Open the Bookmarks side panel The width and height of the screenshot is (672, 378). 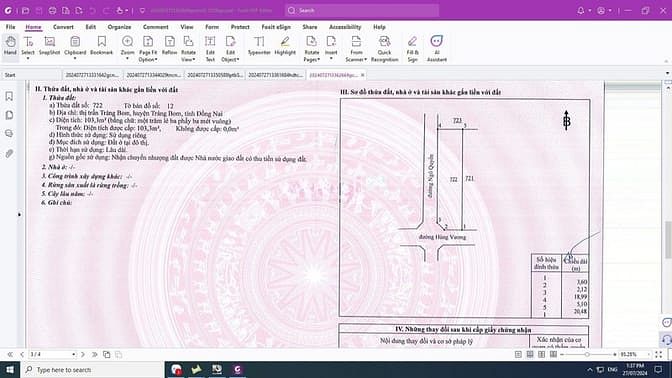pos(9,96)
